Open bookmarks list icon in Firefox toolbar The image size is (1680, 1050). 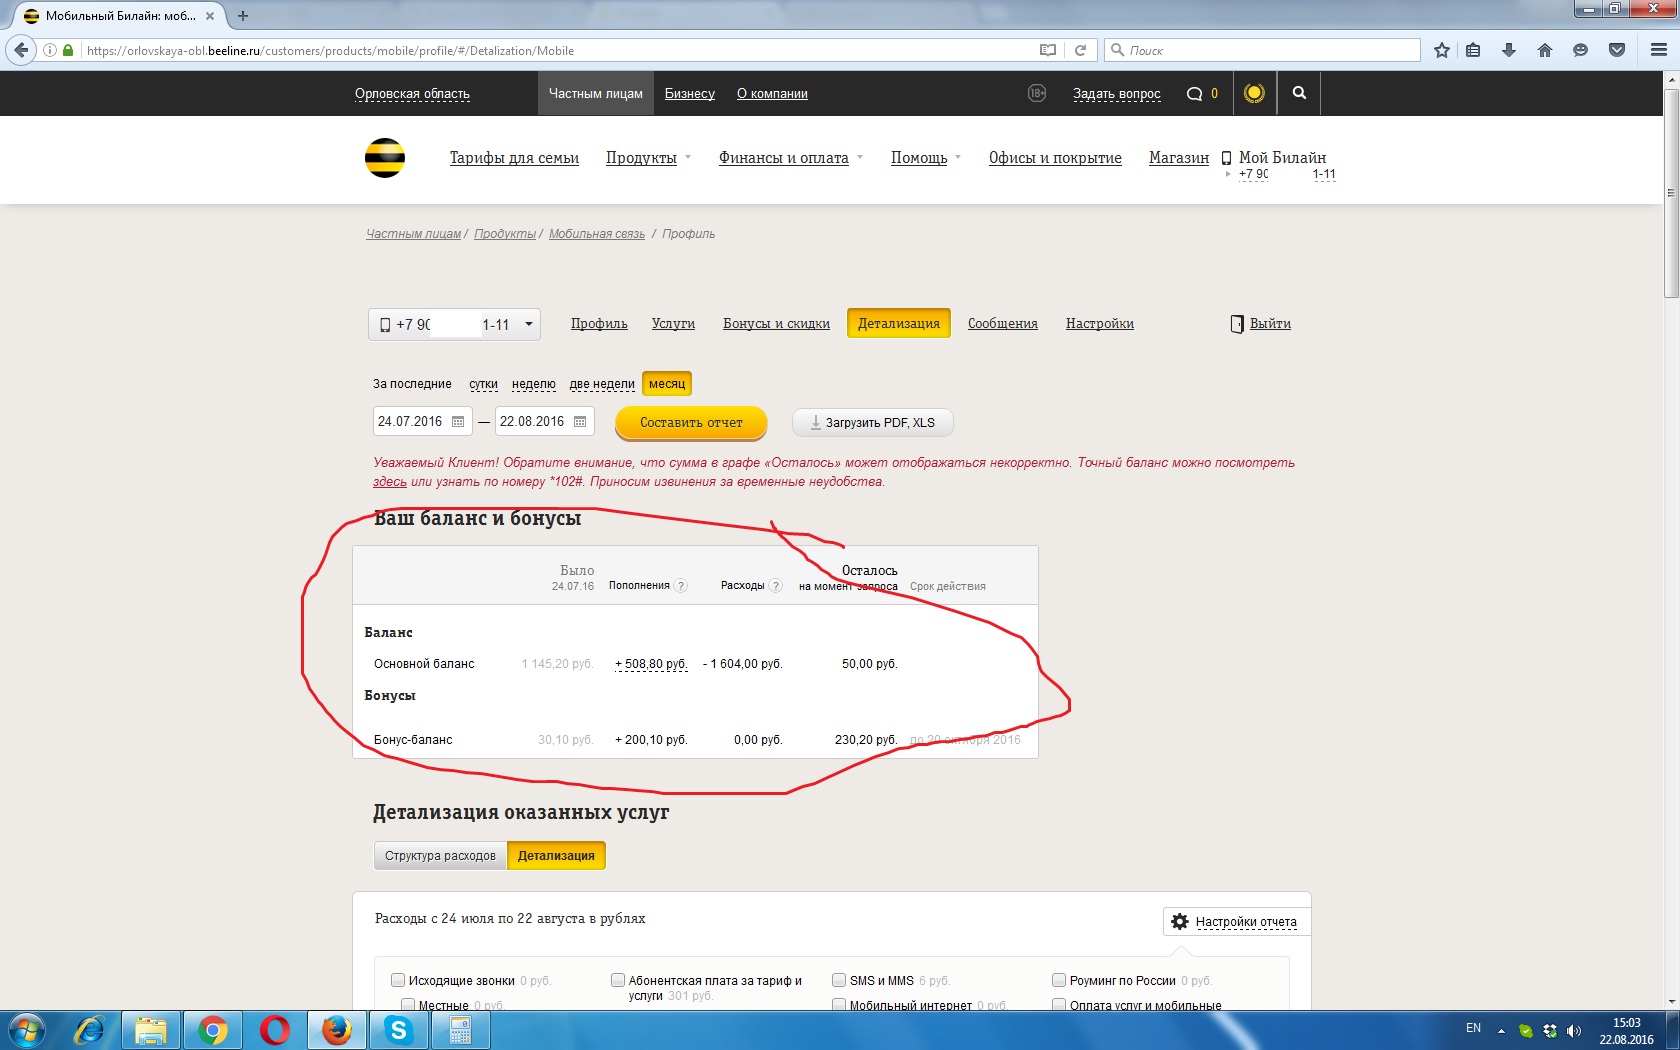click(x=1473, y=50)
